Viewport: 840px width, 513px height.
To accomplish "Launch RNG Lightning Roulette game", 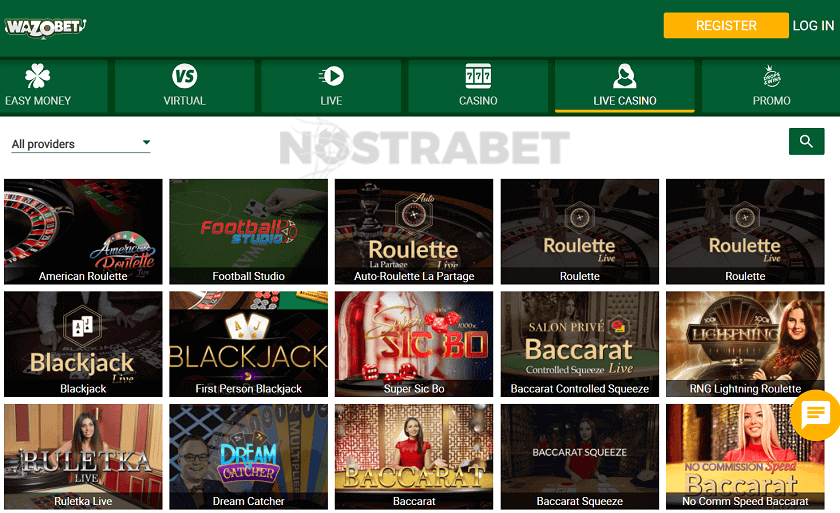I will click(x=745, y=344).
